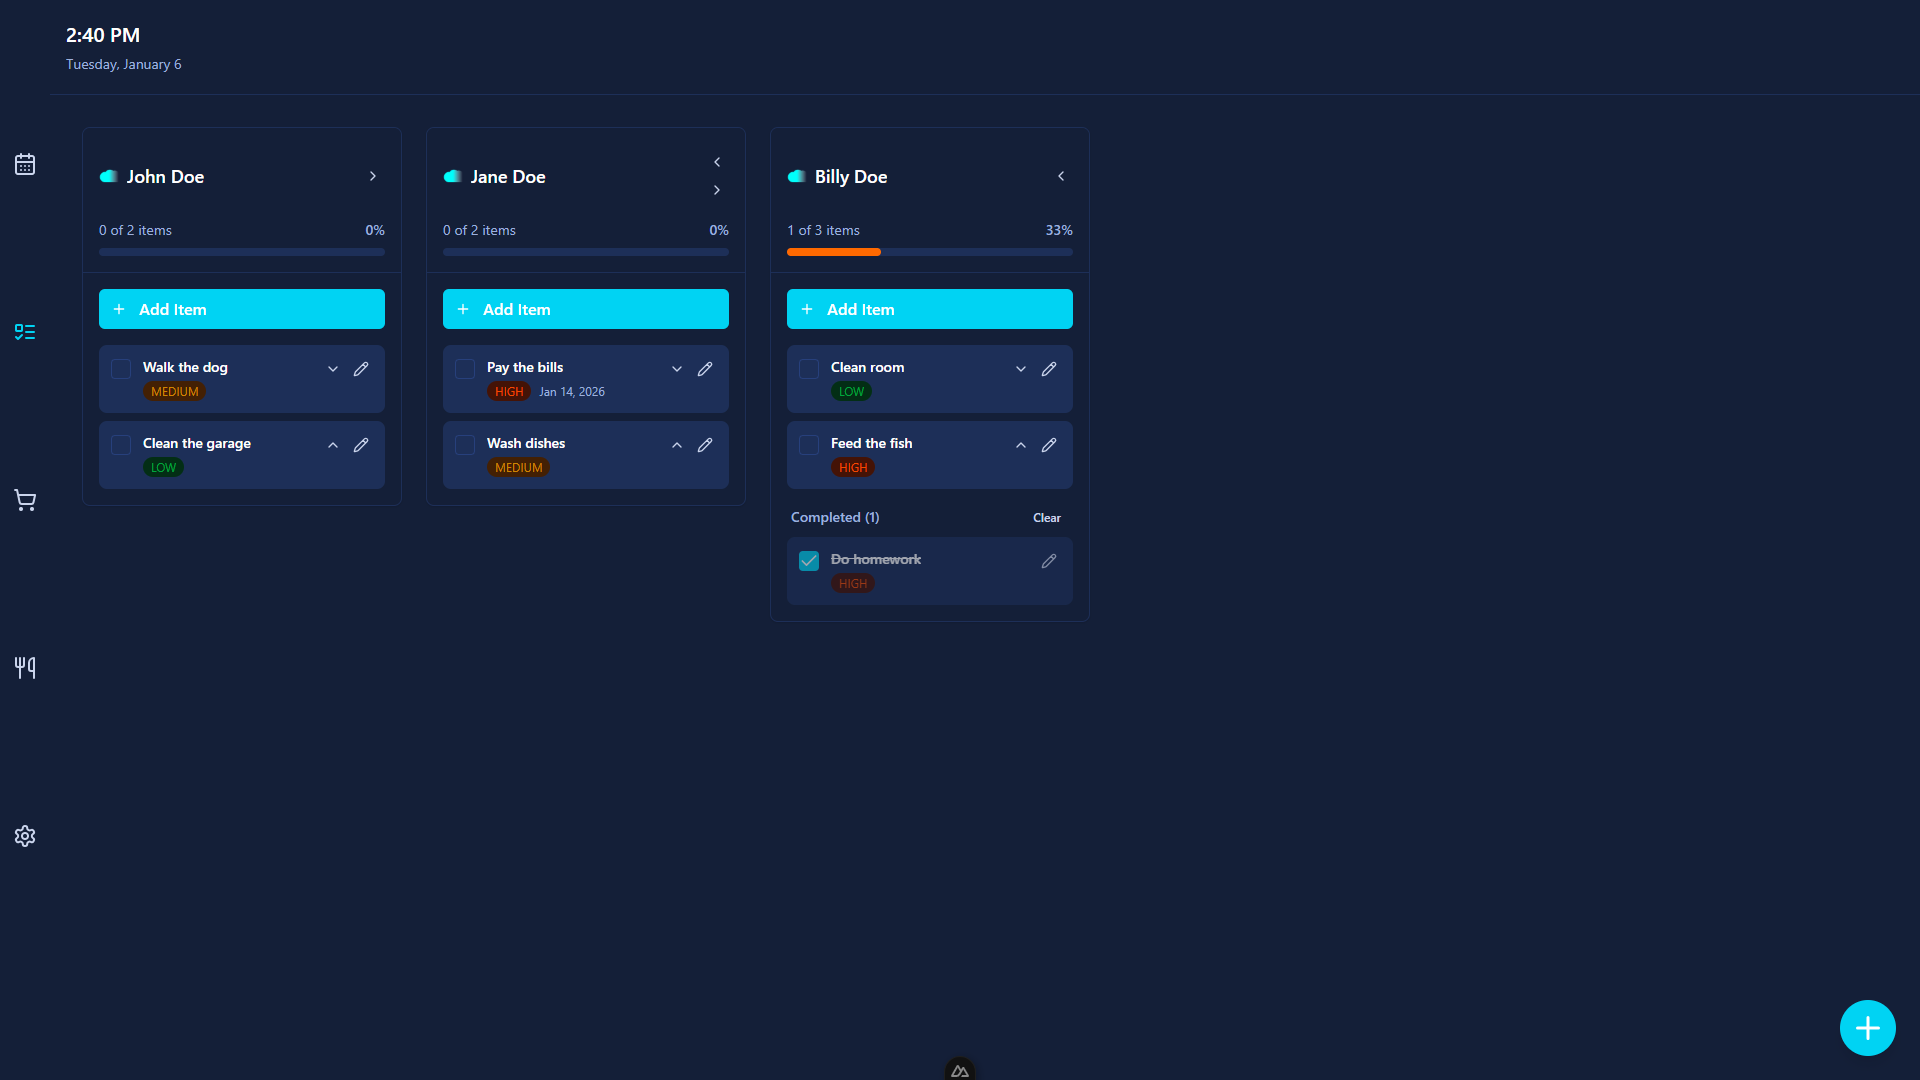1920x1080 pixels.
Task: Move Clean the garage up with chevron
Action: (333, 445)
